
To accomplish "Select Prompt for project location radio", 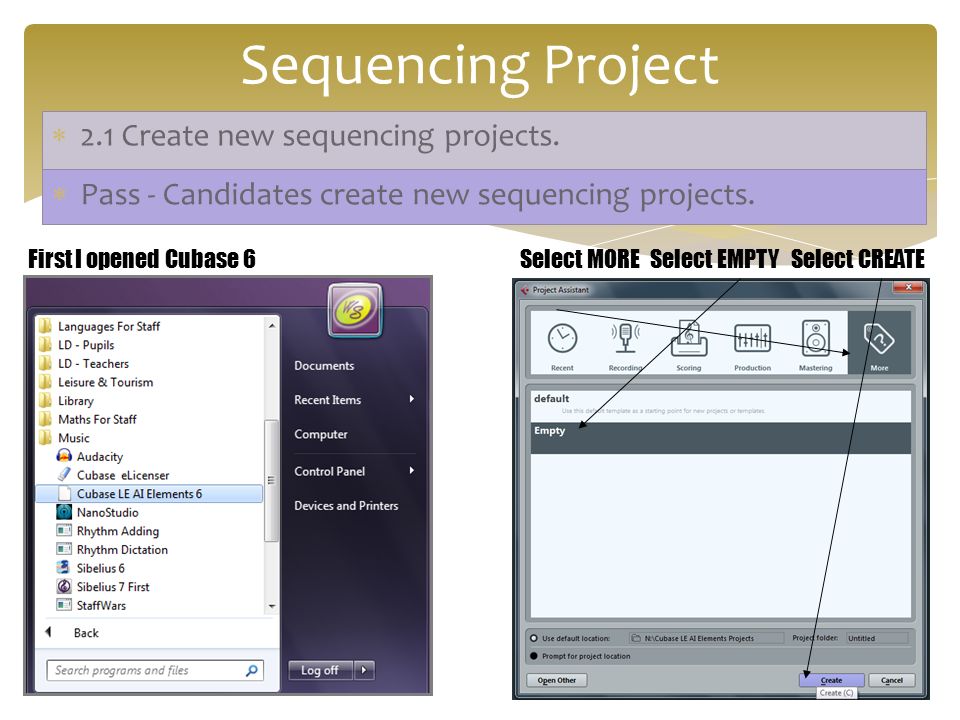I will tap(534, 656).
